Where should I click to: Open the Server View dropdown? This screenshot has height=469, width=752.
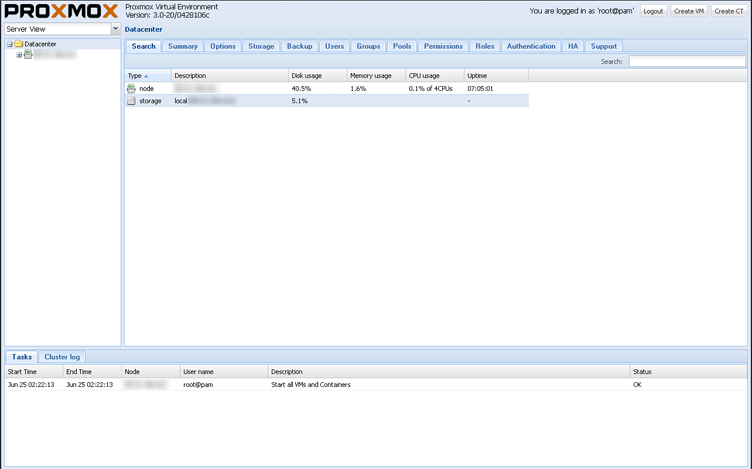coord(116,29)
